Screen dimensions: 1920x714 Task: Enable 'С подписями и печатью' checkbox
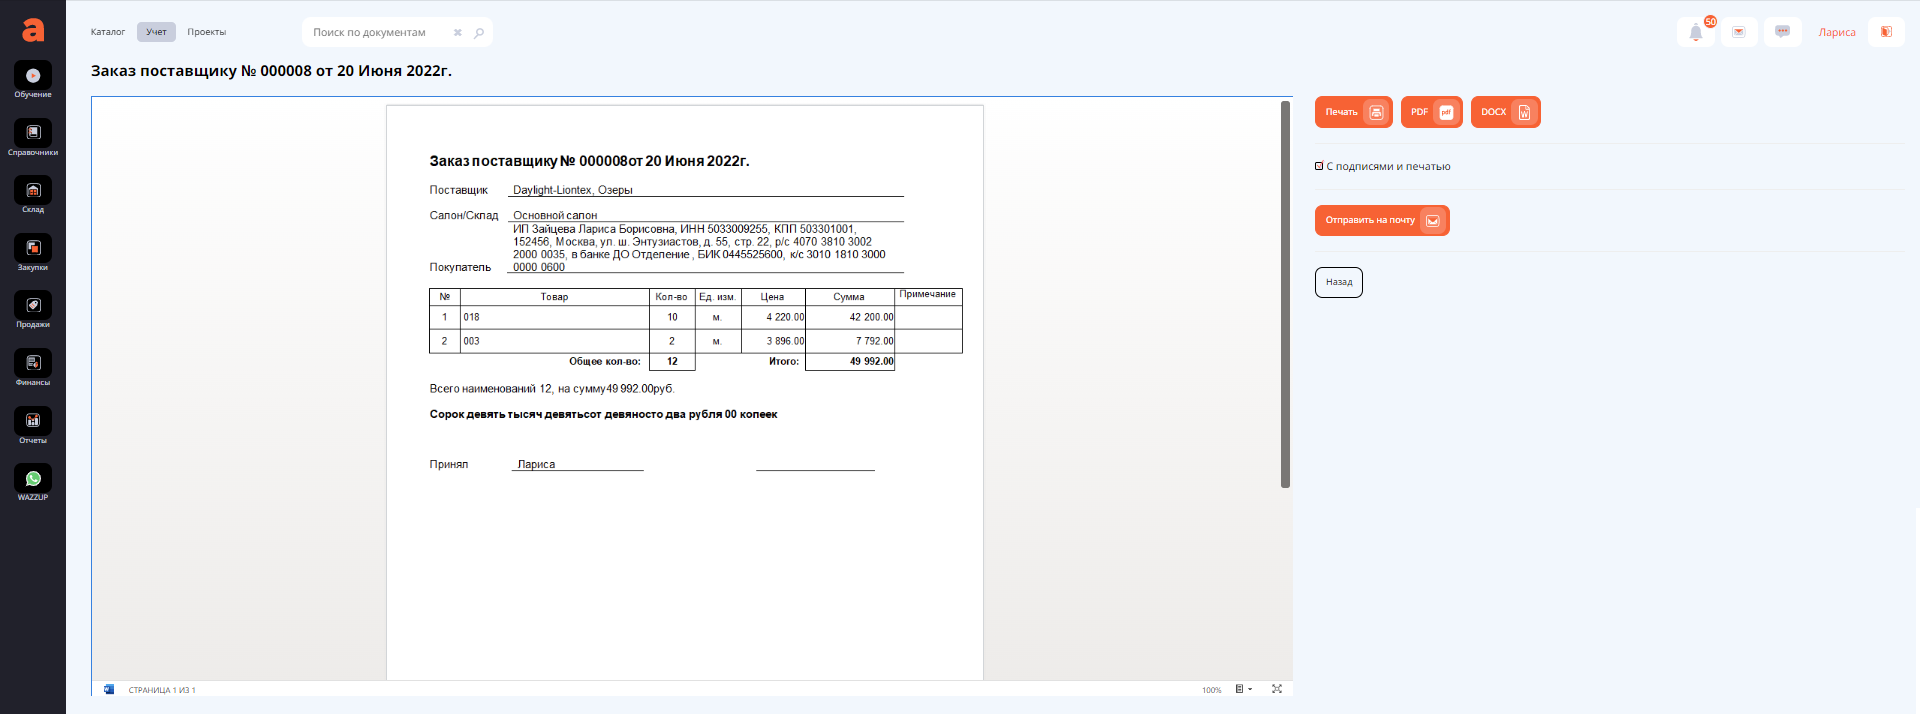[x=1319, y=166]
